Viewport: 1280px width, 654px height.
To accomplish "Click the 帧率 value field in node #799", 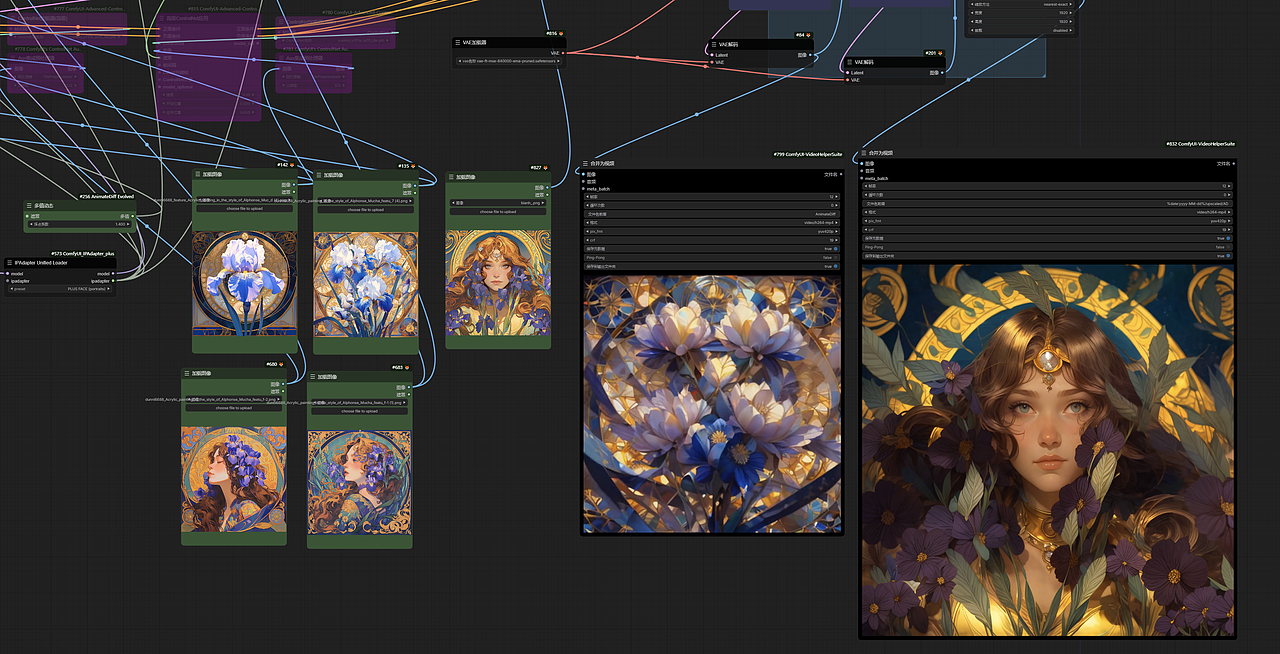I will click(711, 196).
